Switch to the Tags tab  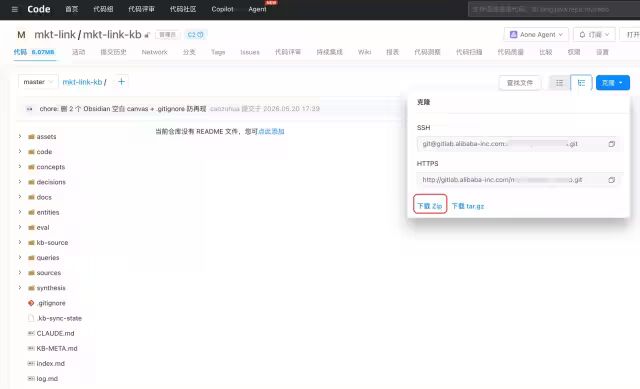pos(218,52)
